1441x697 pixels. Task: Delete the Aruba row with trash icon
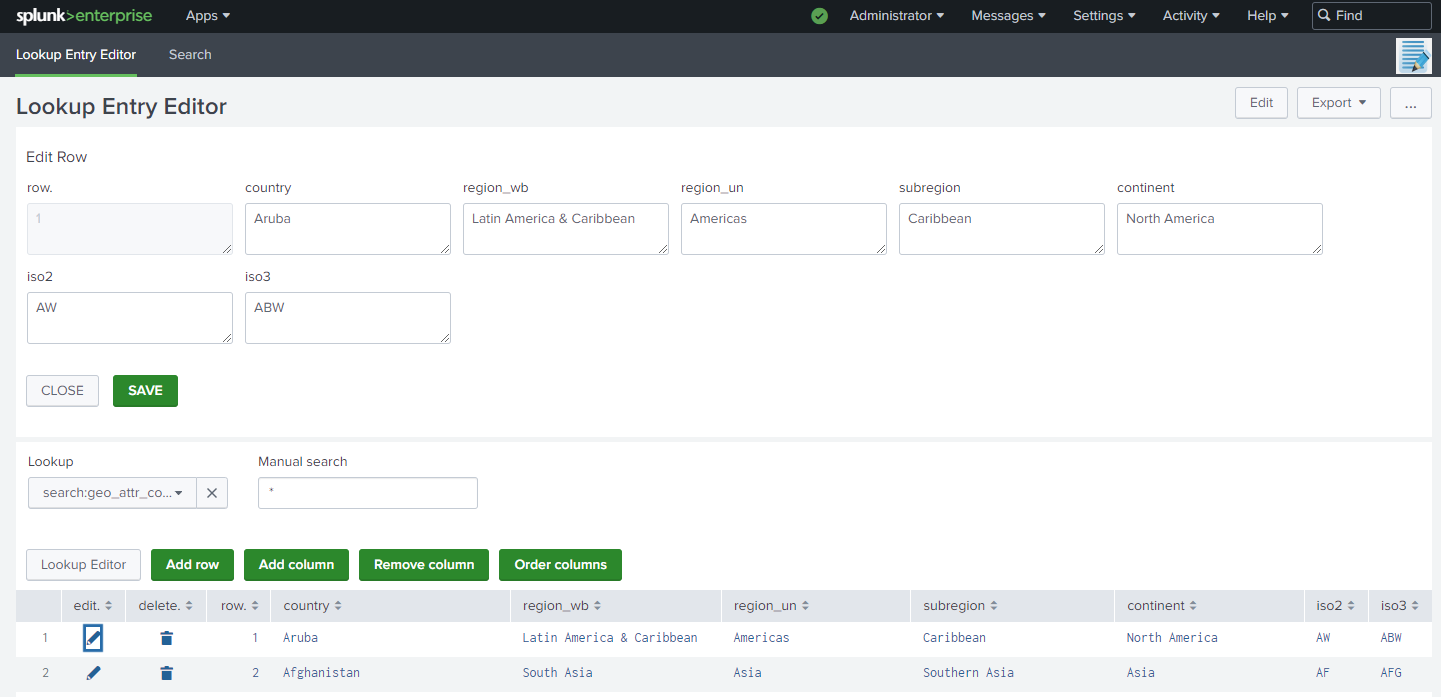(167, 638)
